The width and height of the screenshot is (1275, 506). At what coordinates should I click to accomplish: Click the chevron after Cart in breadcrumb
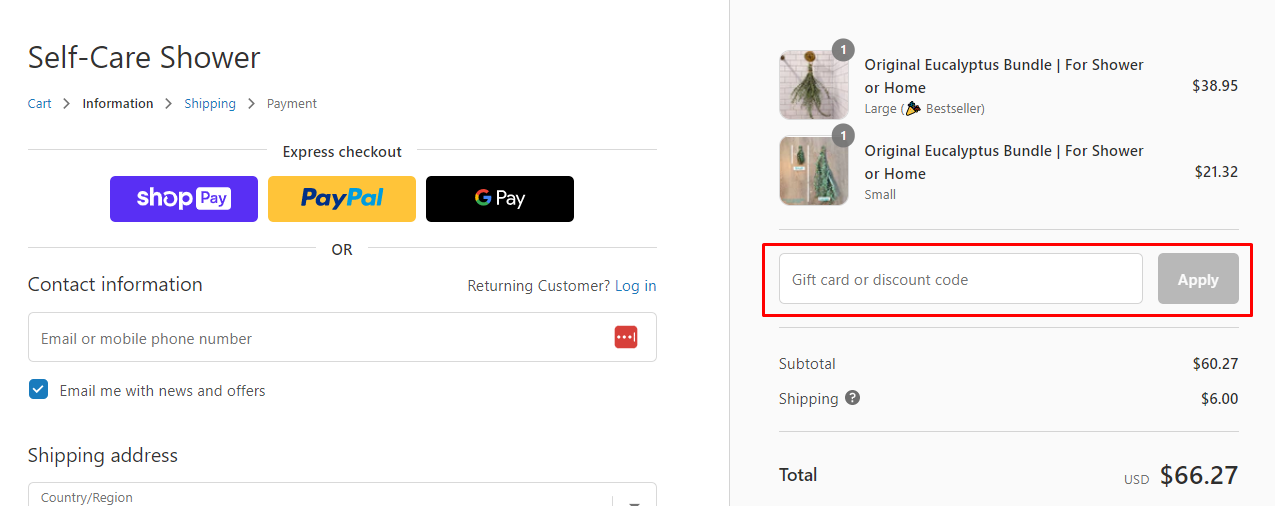(x=67, y=104)
